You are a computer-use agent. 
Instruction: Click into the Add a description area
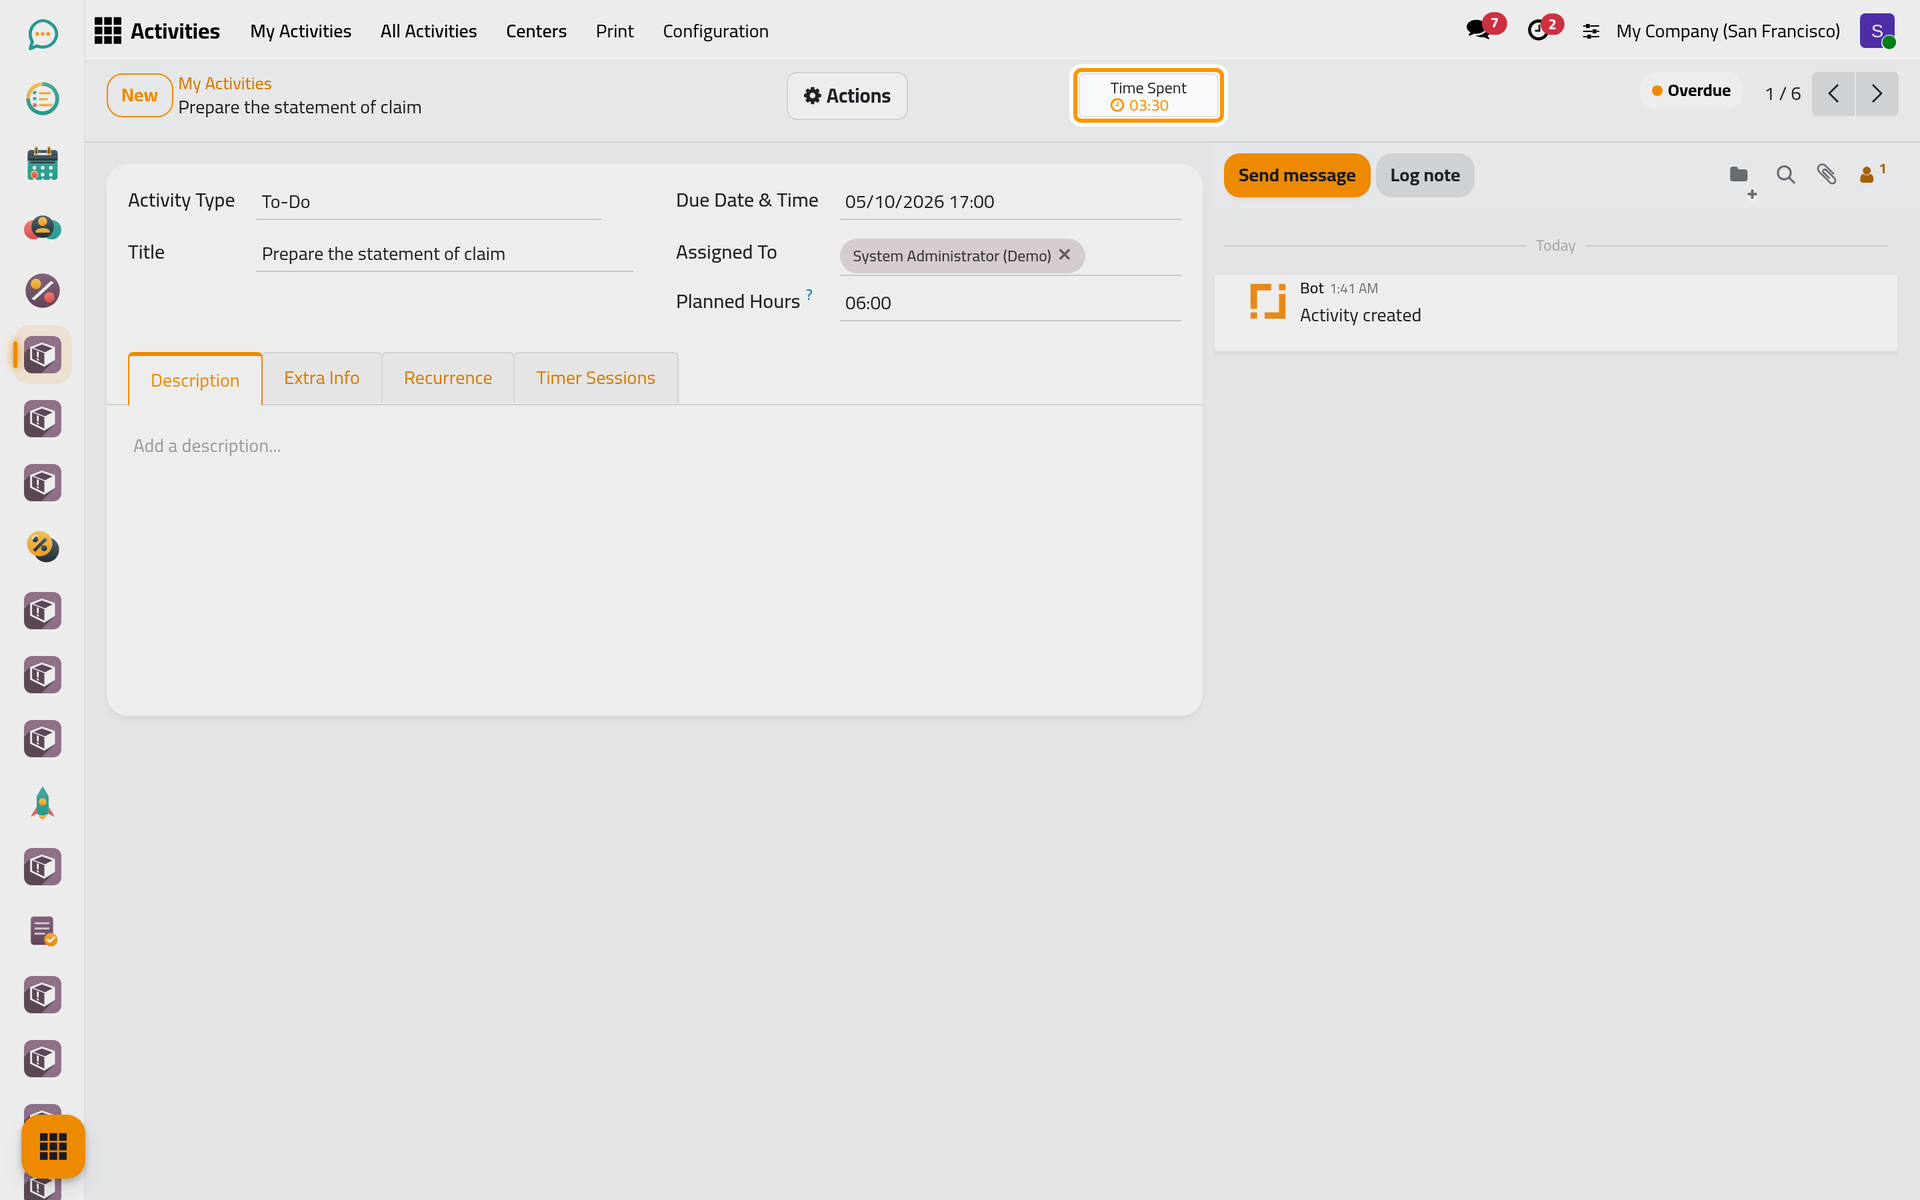pyautogui.click(x=654, y=446)
